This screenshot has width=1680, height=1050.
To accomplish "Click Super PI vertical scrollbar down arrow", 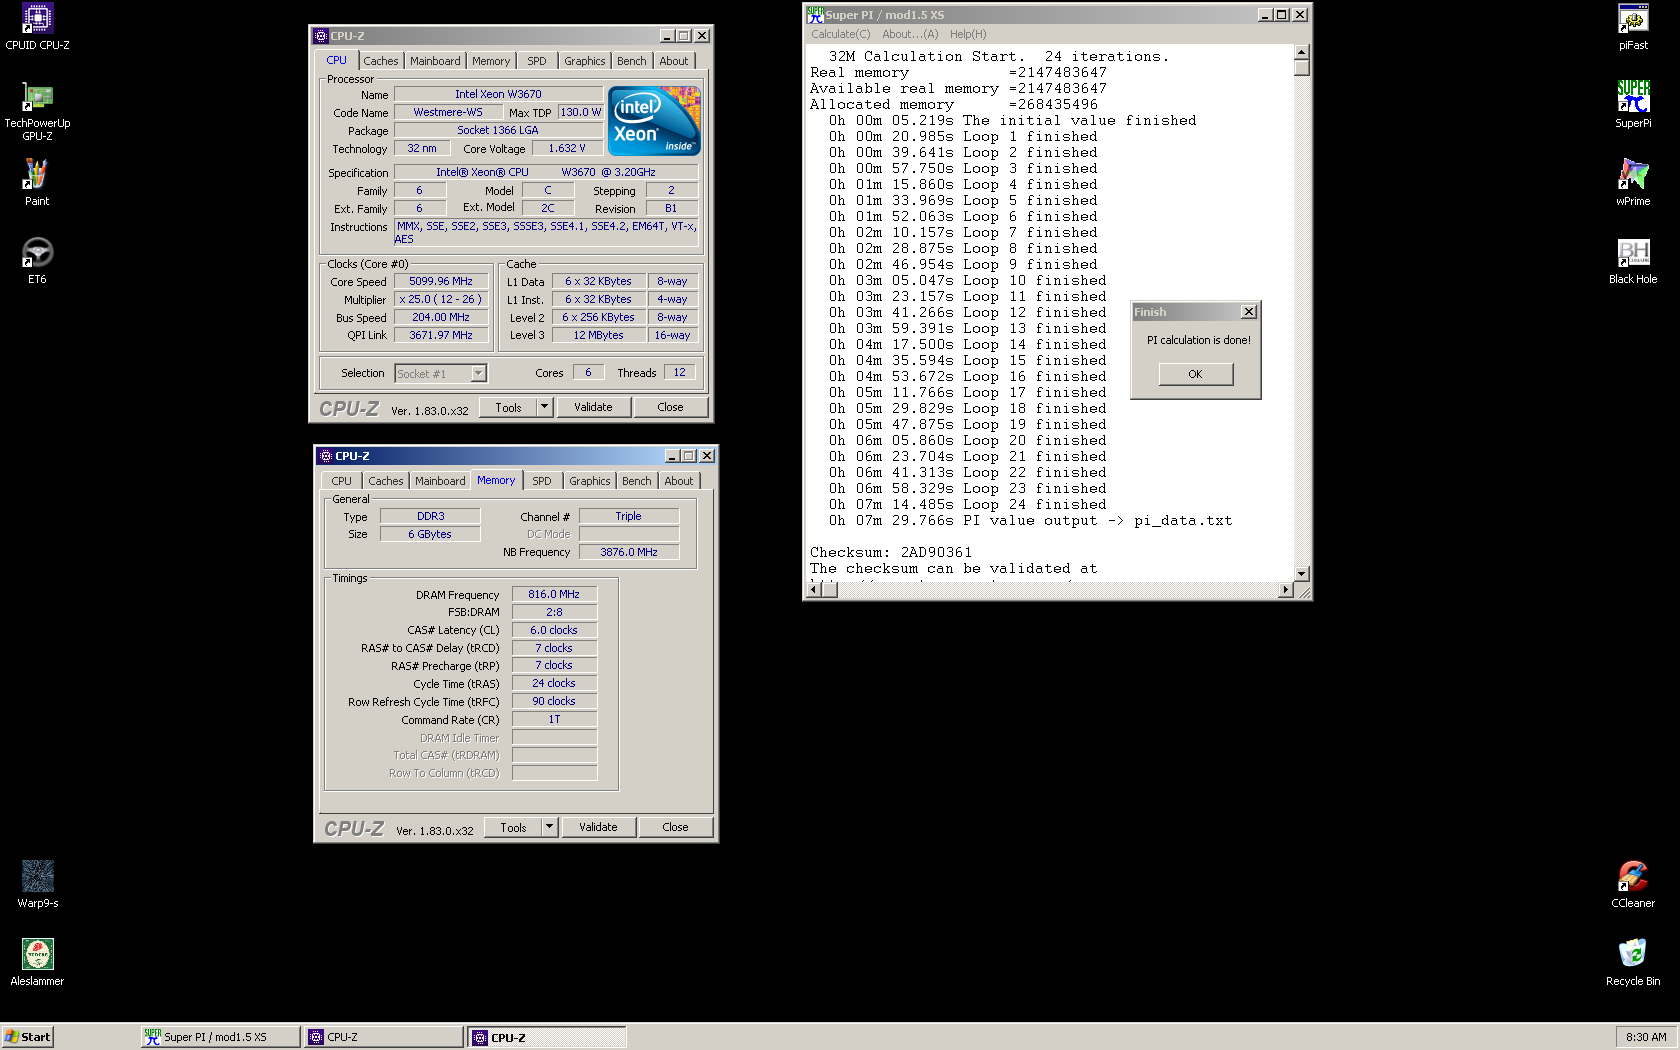I will coord(1301,573).
